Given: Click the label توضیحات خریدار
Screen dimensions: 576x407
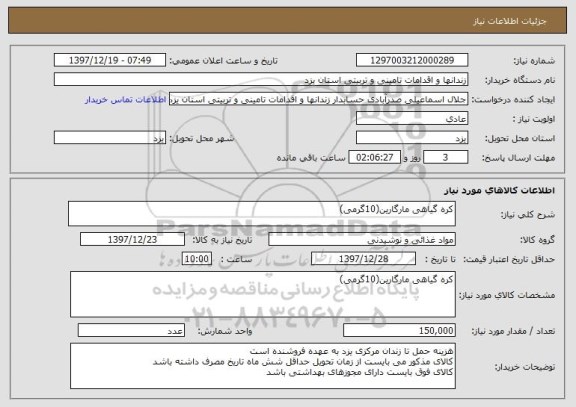Looking at the screenshot, I should 525,367.
